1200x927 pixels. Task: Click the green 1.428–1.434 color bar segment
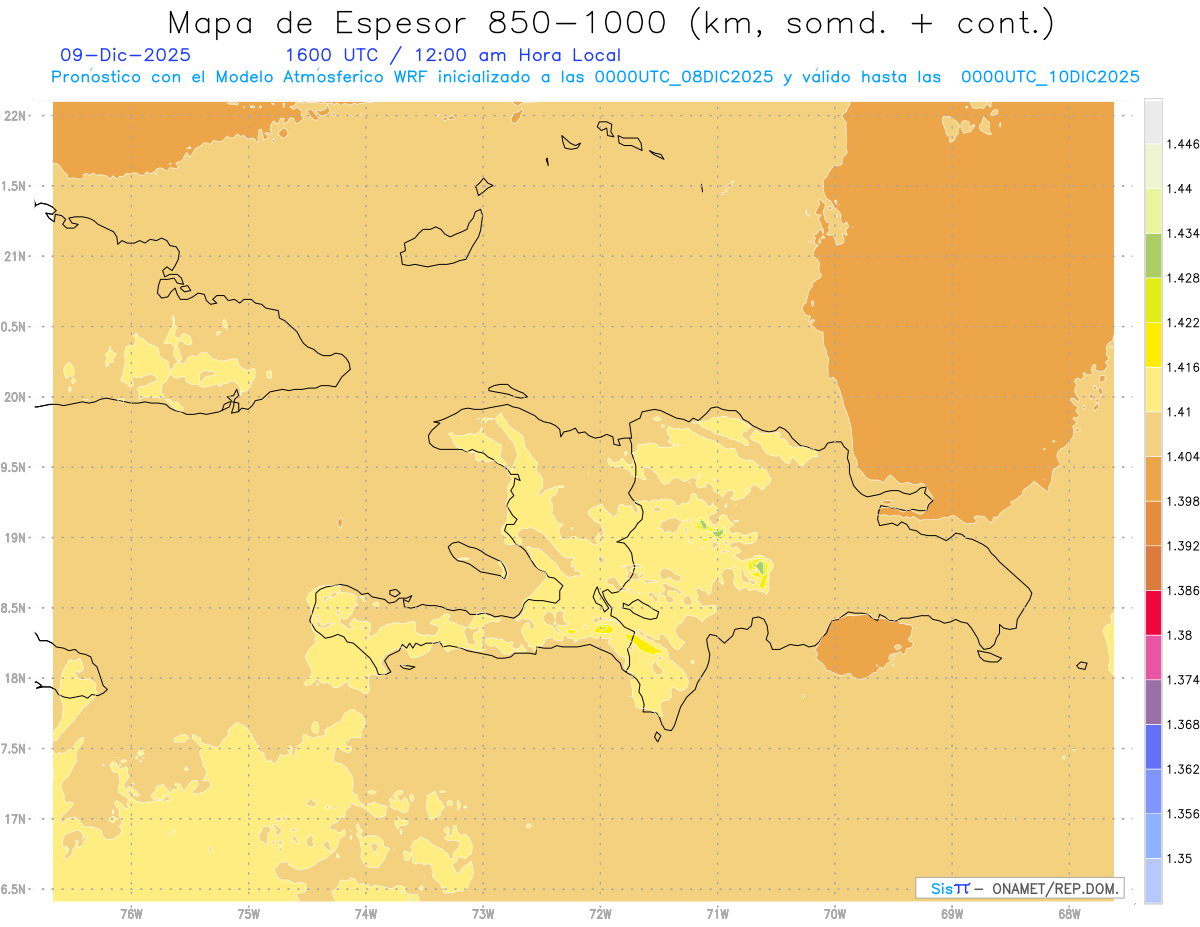(x=1153, y=255)
